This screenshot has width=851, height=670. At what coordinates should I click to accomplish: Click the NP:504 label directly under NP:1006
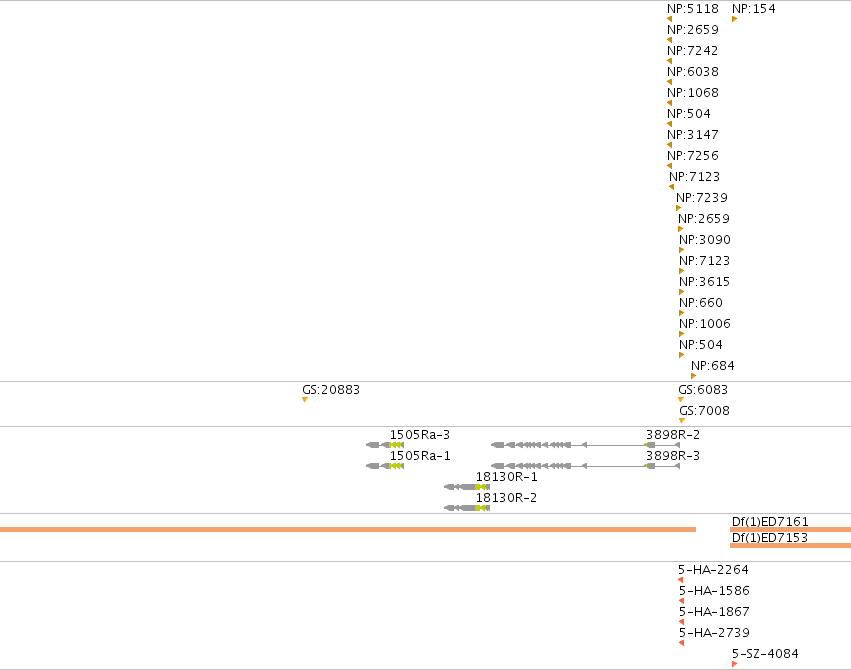(x=701, y=345)
